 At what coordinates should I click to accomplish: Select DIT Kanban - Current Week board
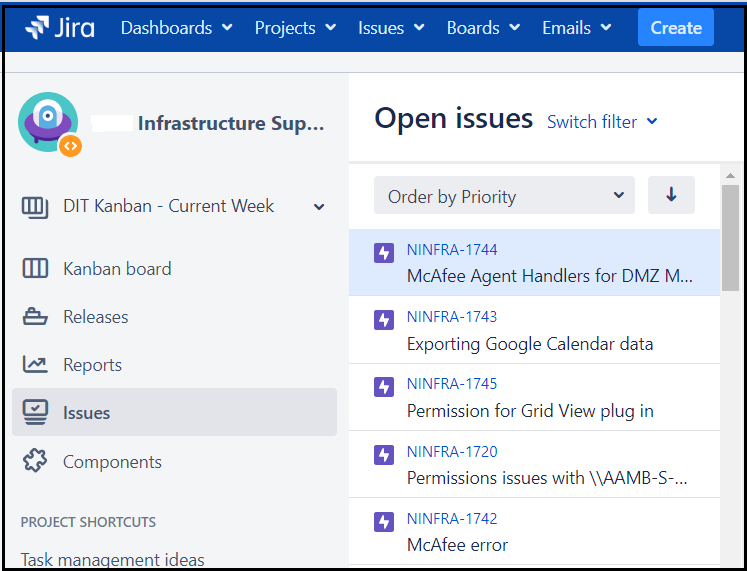(169, 206)
